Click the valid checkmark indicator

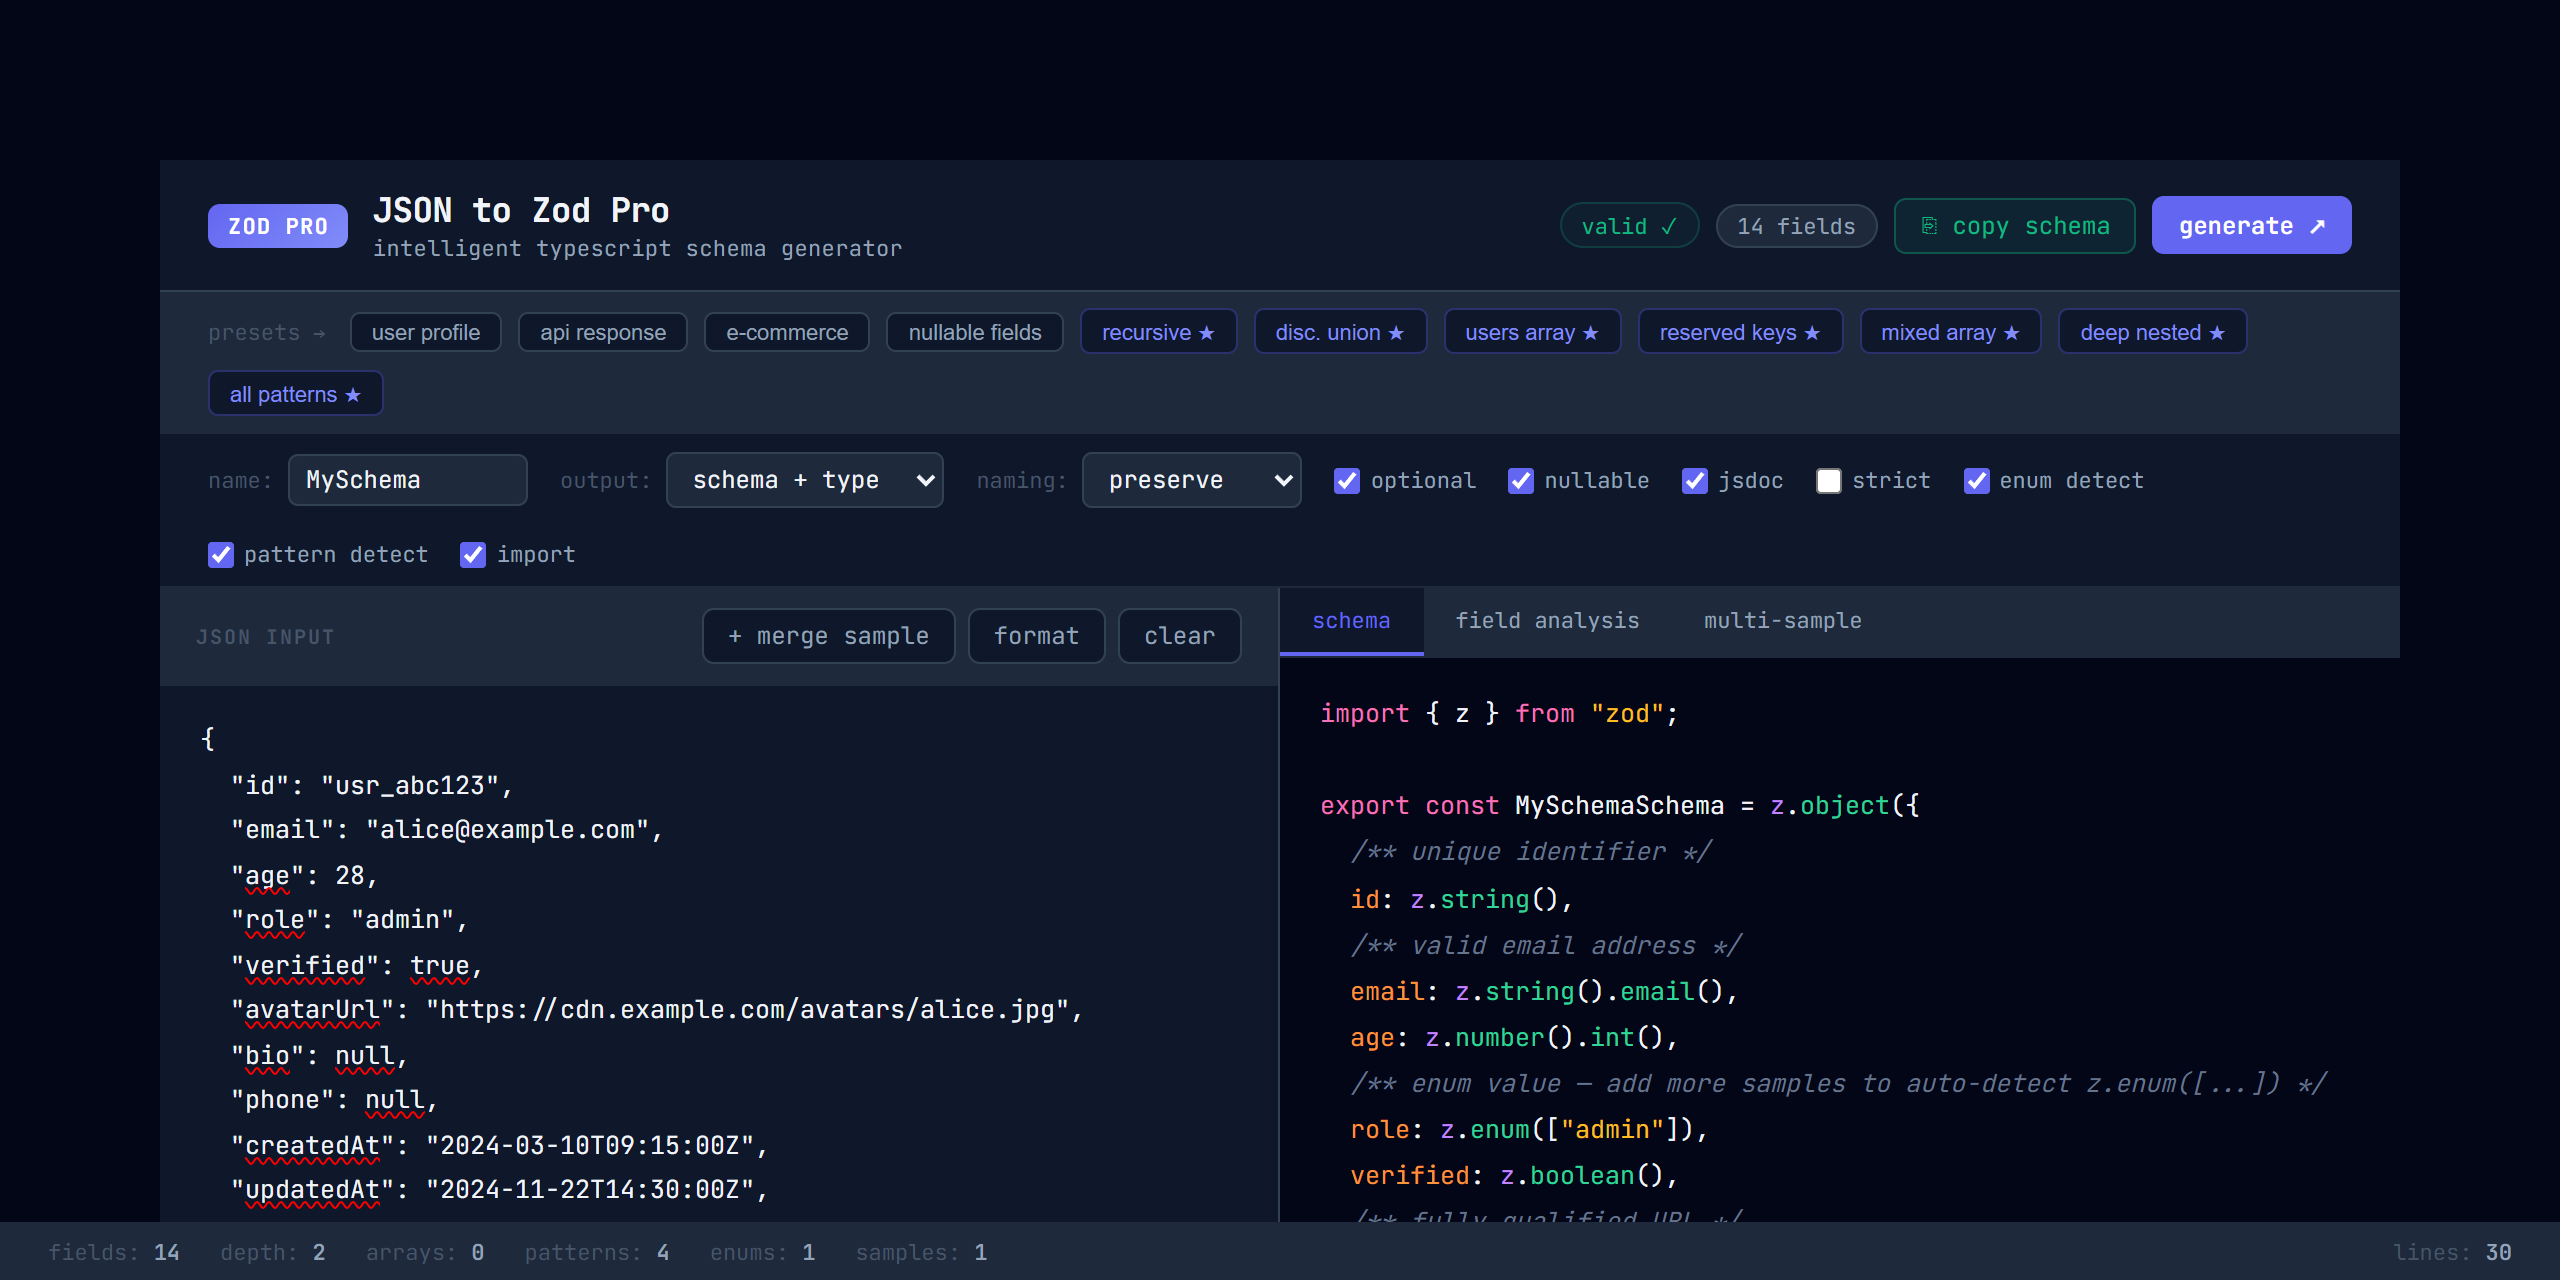click(1628, 226)
